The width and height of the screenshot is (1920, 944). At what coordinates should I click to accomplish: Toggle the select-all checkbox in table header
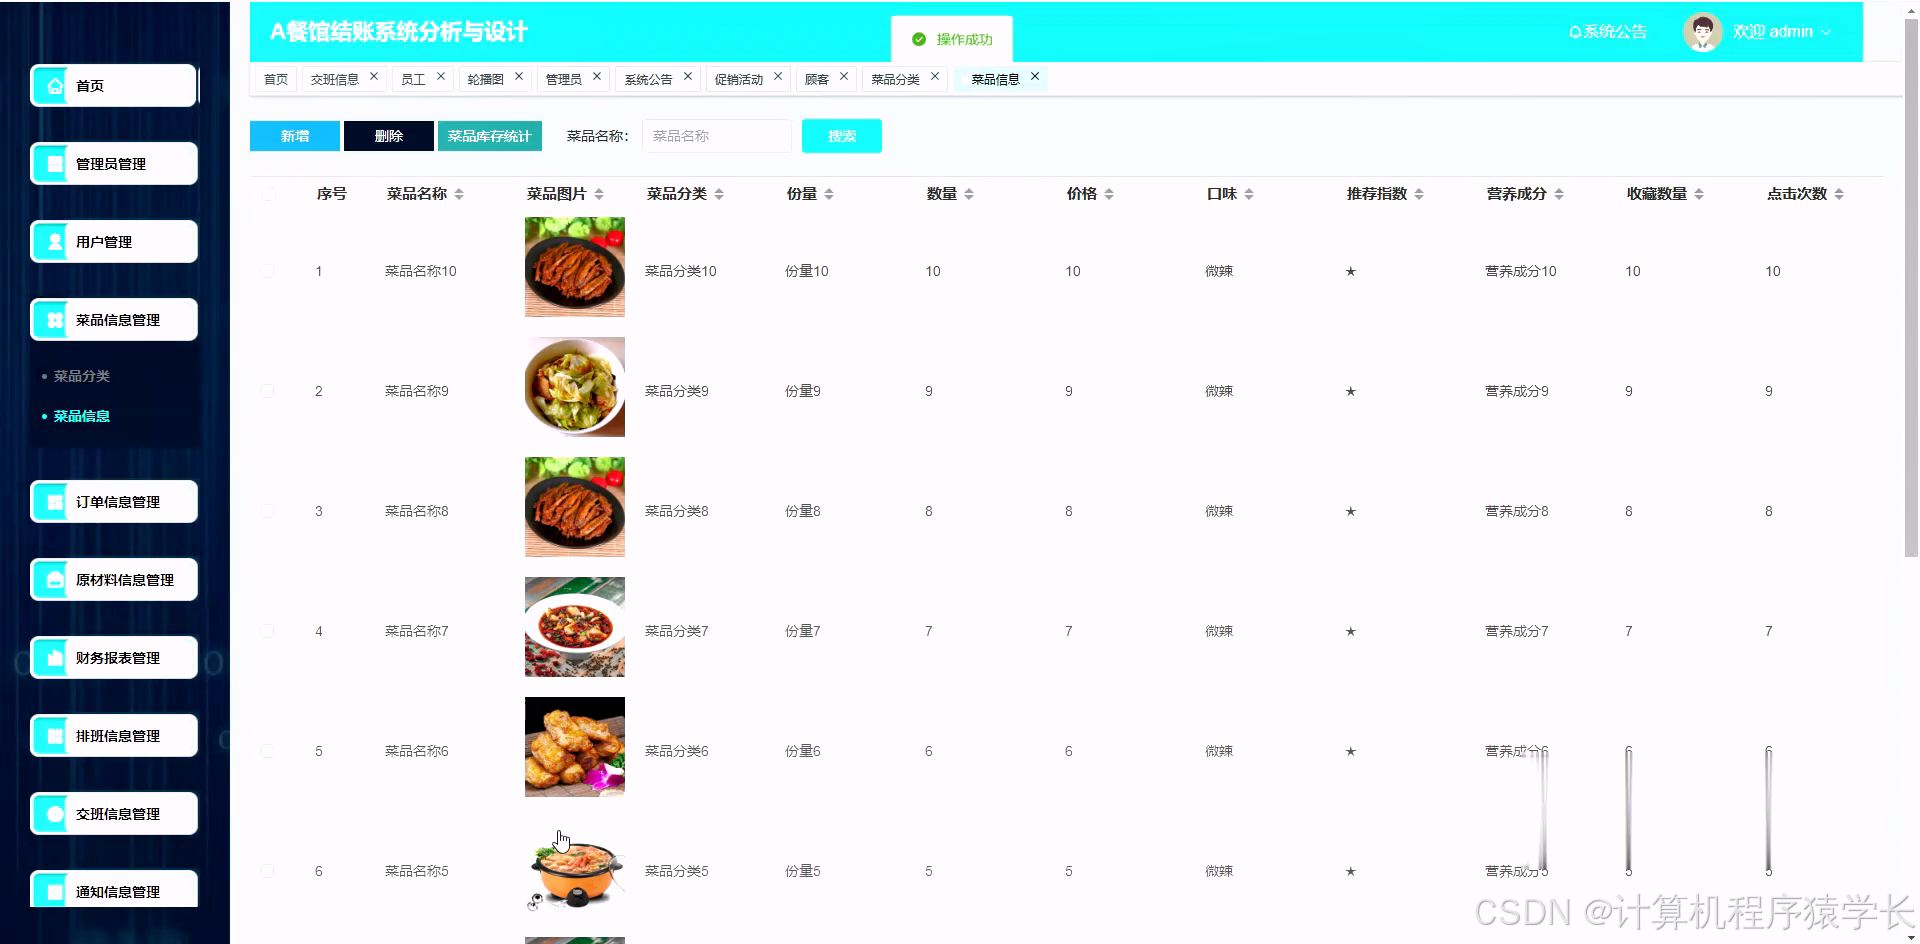click(267, 194)
